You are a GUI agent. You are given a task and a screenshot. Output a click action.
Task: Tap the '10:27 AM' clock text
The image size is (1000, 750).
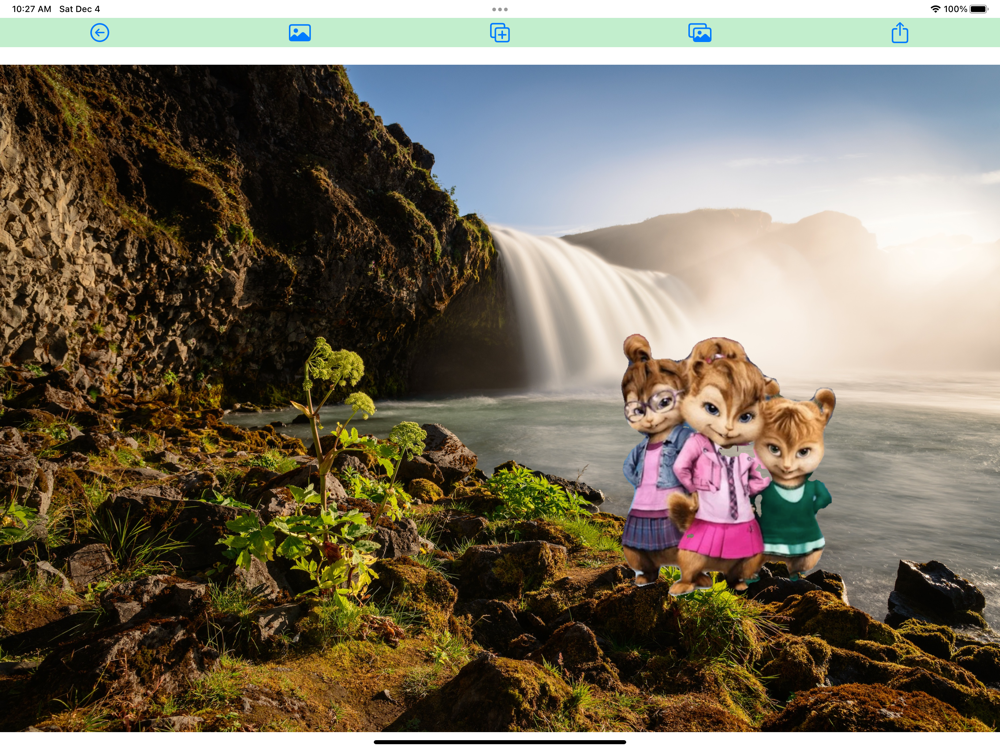click(x=32, y=9)
